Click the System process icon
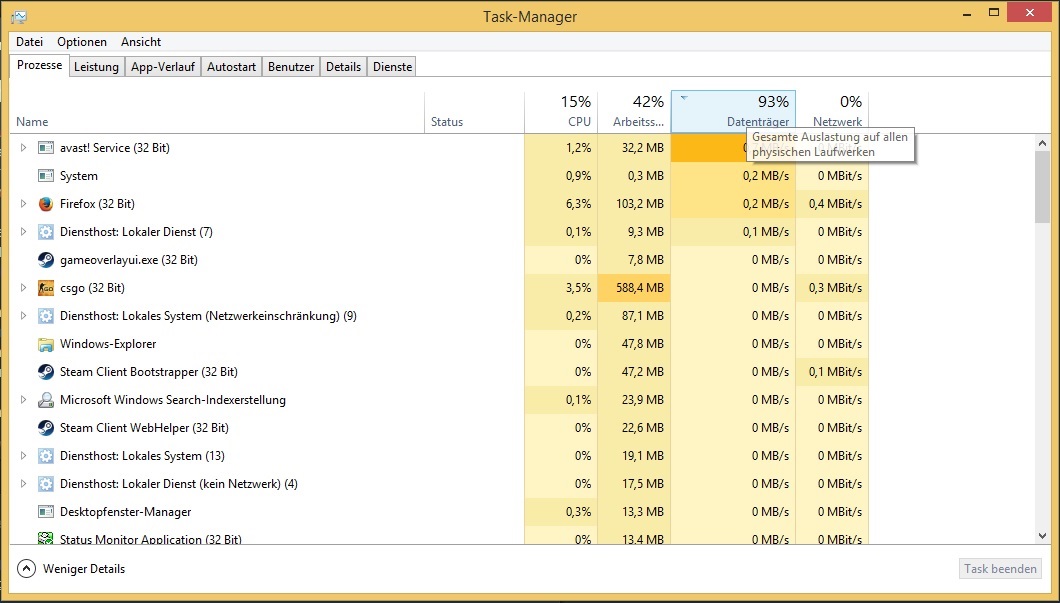Screen dimensions: 1060x603 [x=45, y=176]
